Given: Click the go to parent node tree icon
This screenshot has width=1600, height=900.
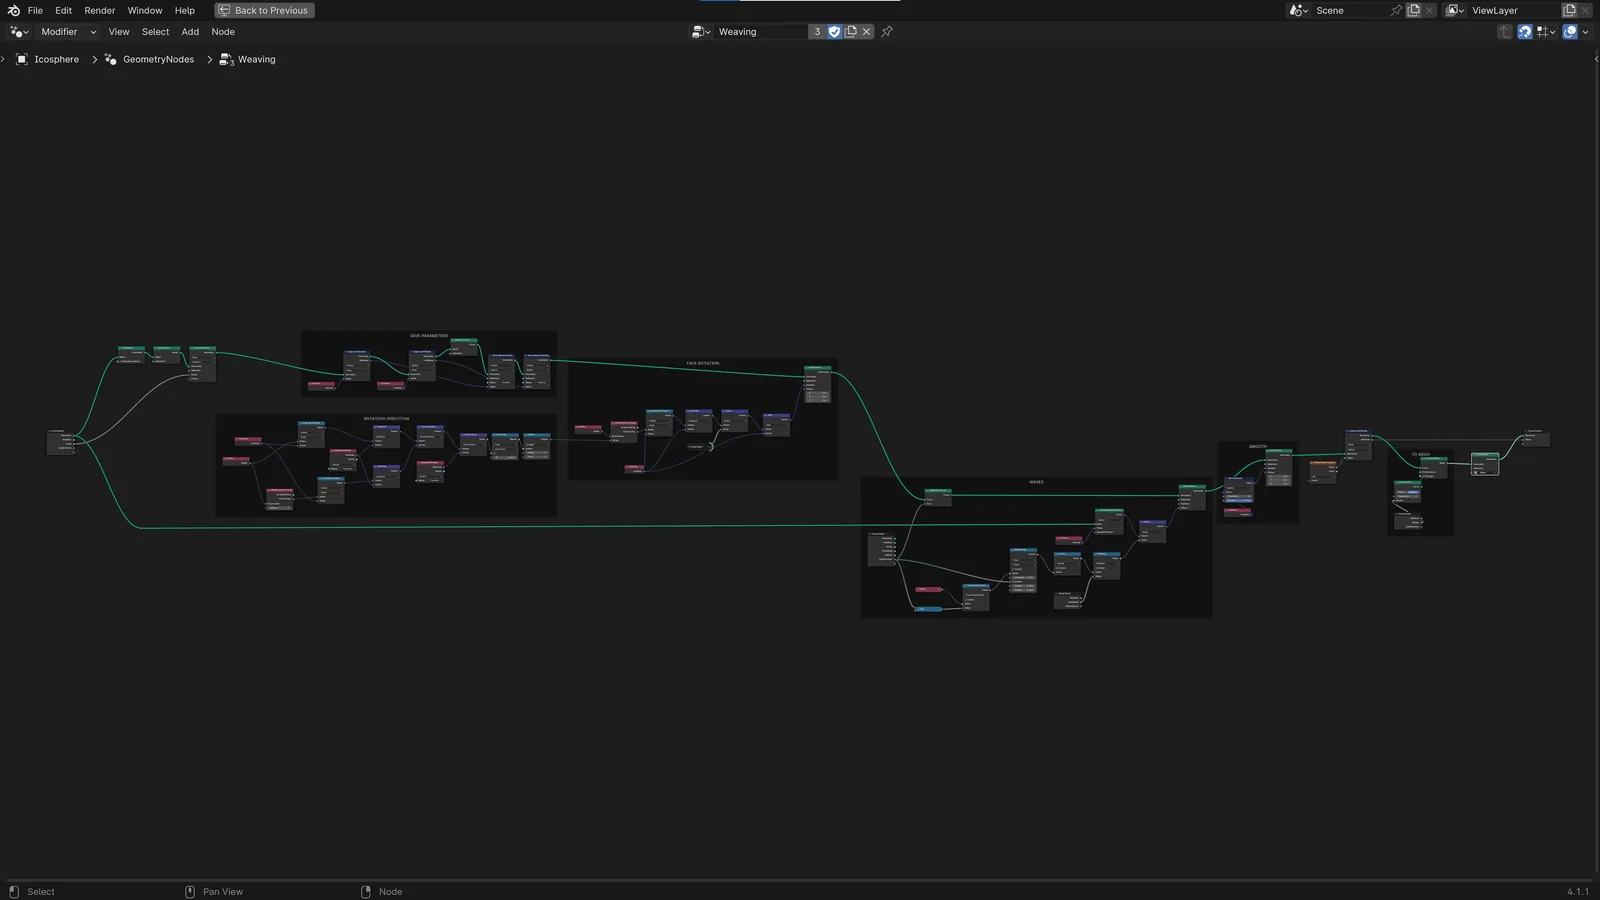Looking at the screenshot, I should (1505, 31).
